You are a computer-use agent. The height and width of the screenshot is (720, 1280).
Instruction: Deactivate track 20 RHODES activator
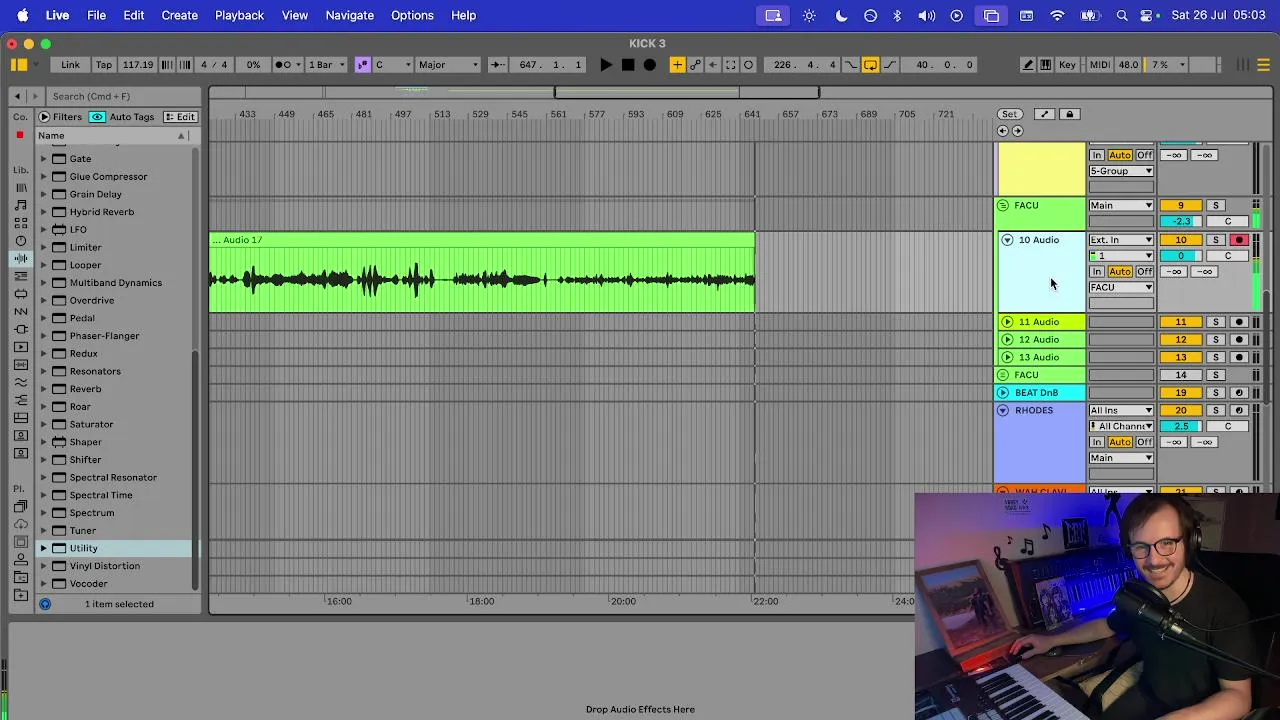point(1181,411)
